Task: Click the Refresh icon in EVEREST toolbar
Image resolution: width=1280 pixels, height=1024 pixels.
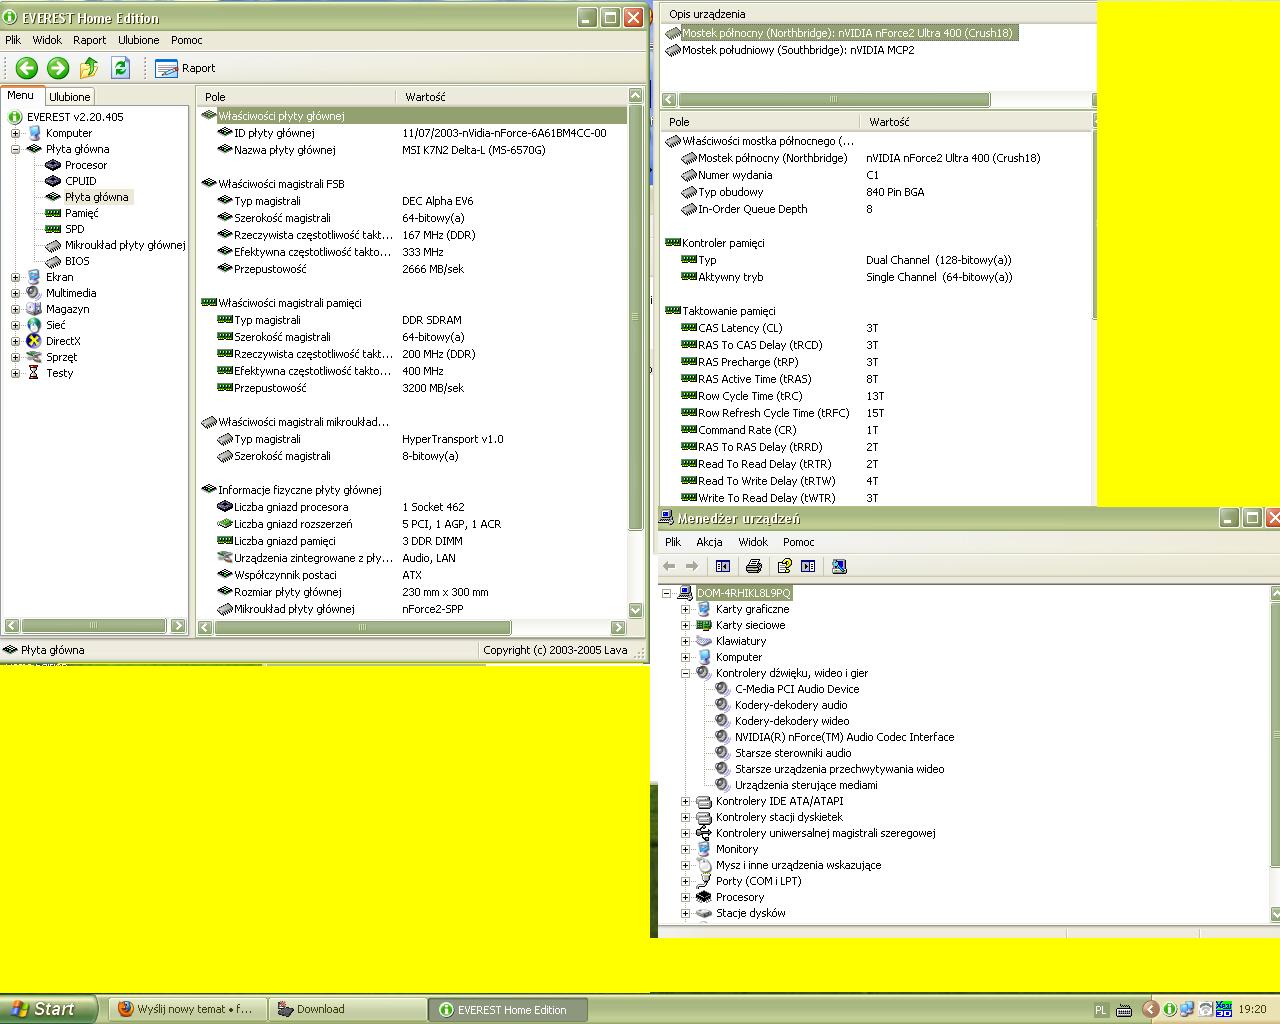Action: click(121, 68)
